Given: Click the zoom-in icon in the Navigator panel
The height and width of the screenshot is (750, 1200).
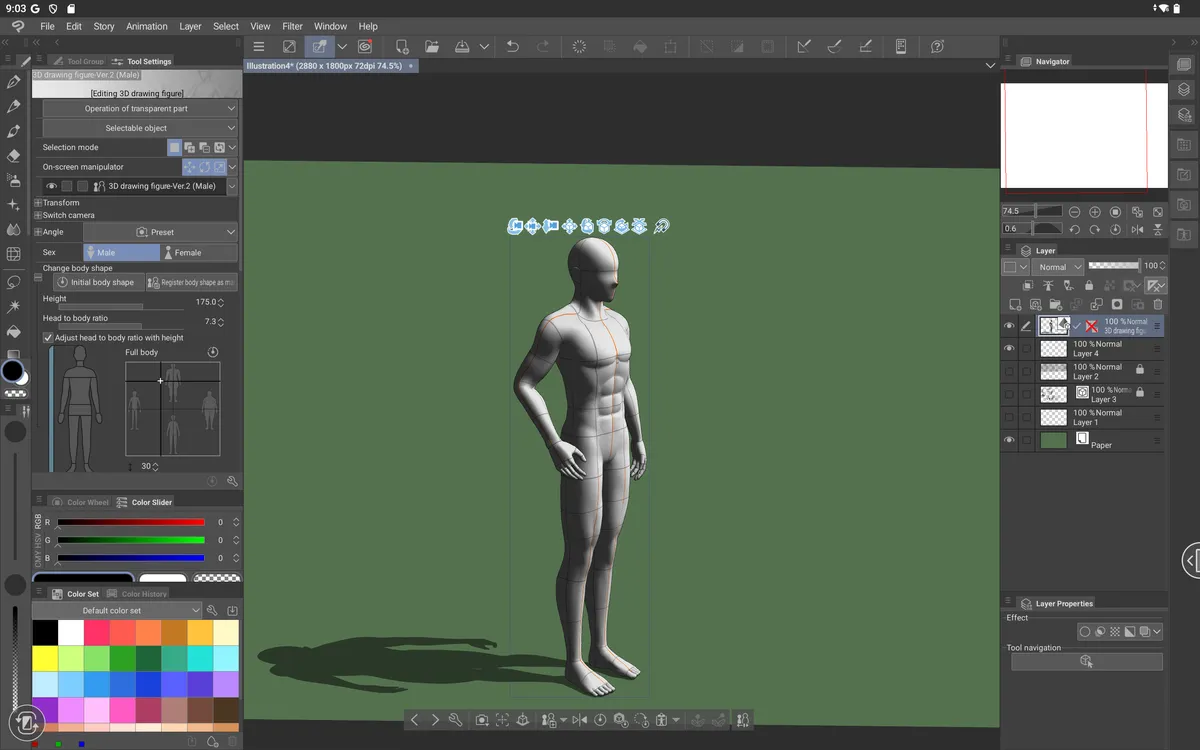Looking at the screenshot, I should click(1094, 212).
